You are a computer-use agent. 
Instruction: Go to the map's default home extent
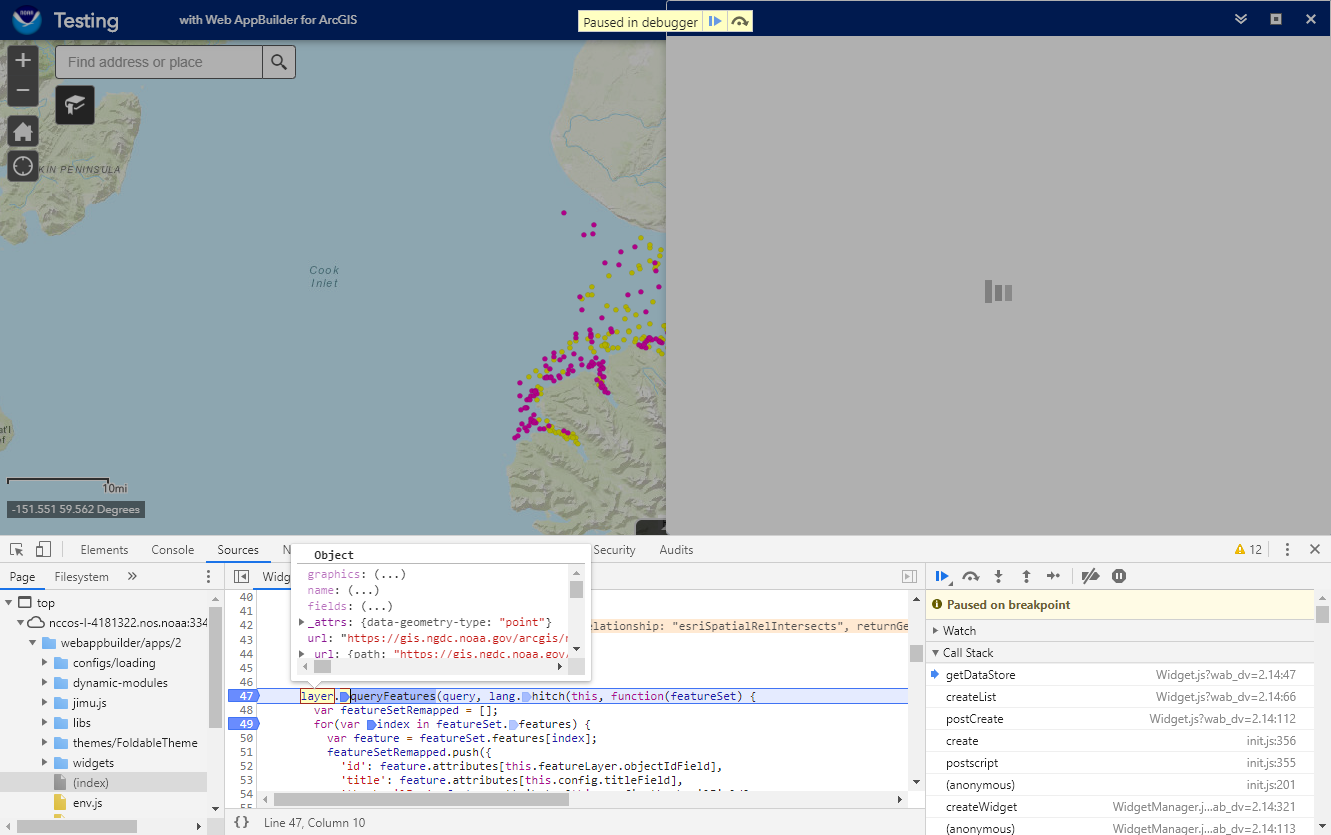pos(23,132)
